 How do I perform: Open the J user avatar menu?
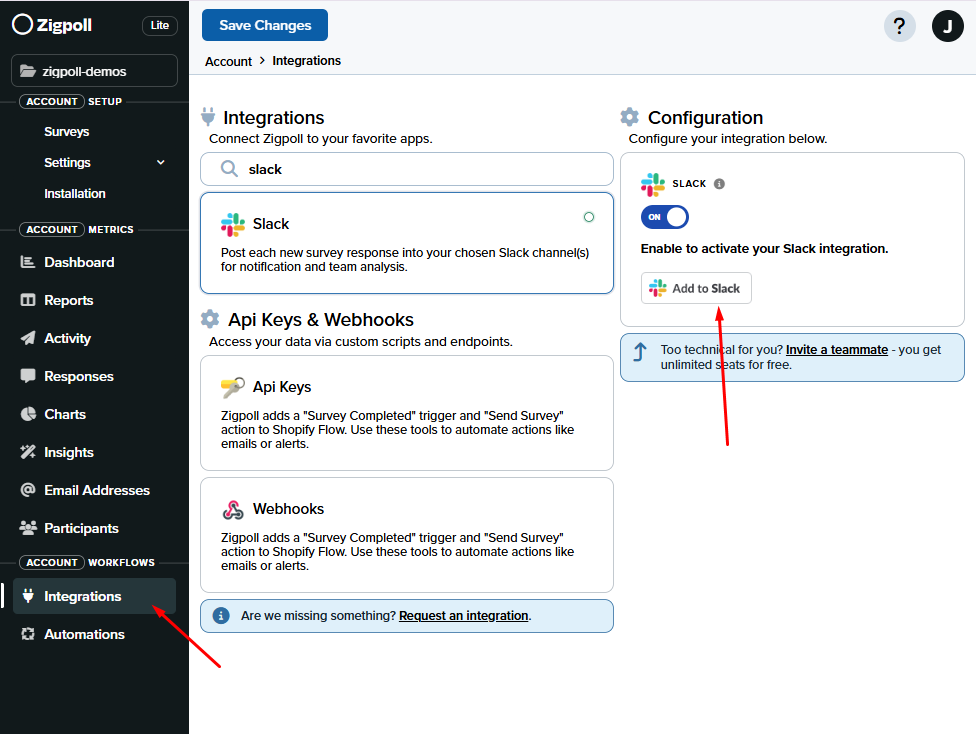coord(947,26)
